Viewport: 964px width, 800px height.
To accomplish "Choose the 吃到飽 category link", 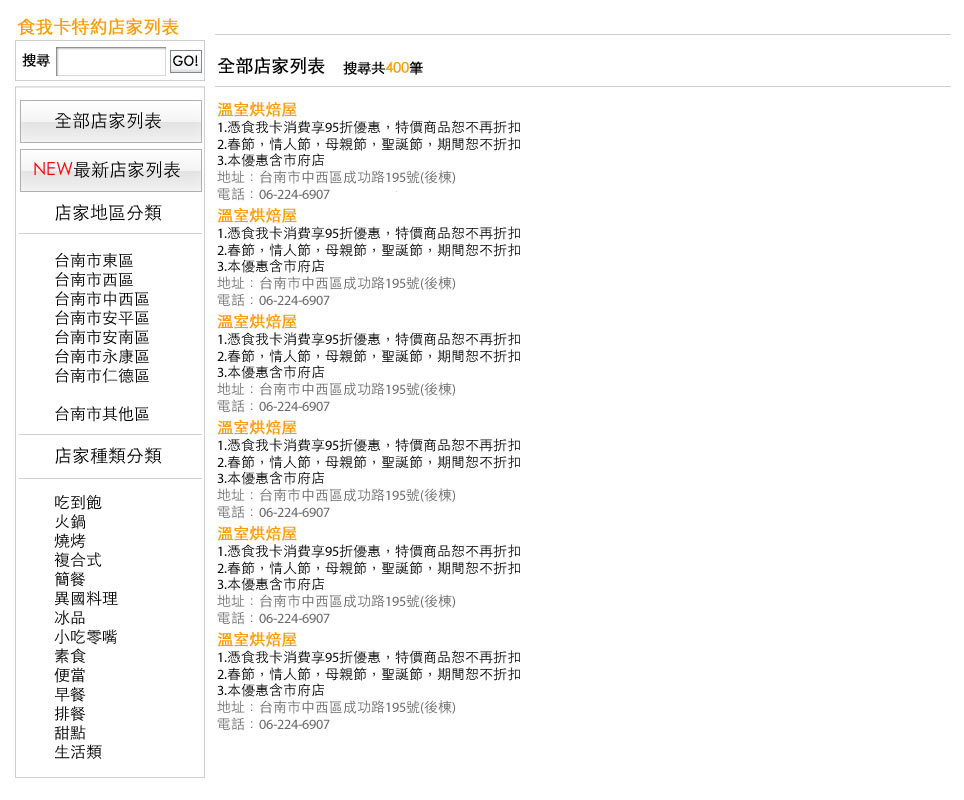I will [77, 502].
